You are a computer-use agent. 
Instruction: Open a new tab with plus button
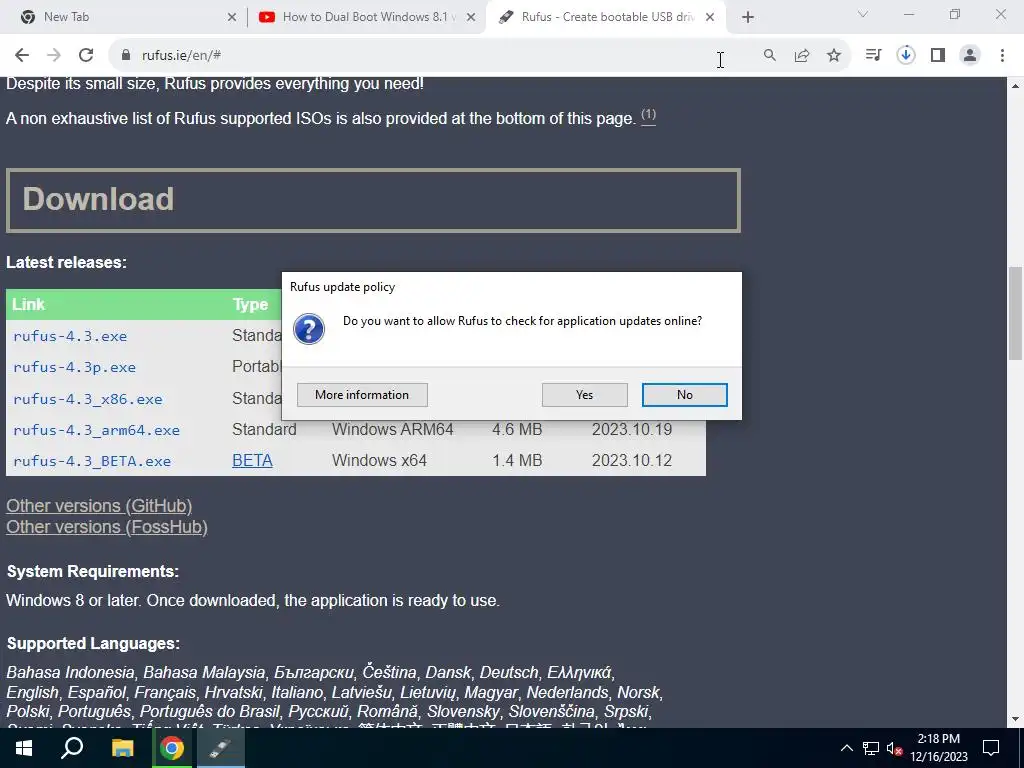(748, 18)
